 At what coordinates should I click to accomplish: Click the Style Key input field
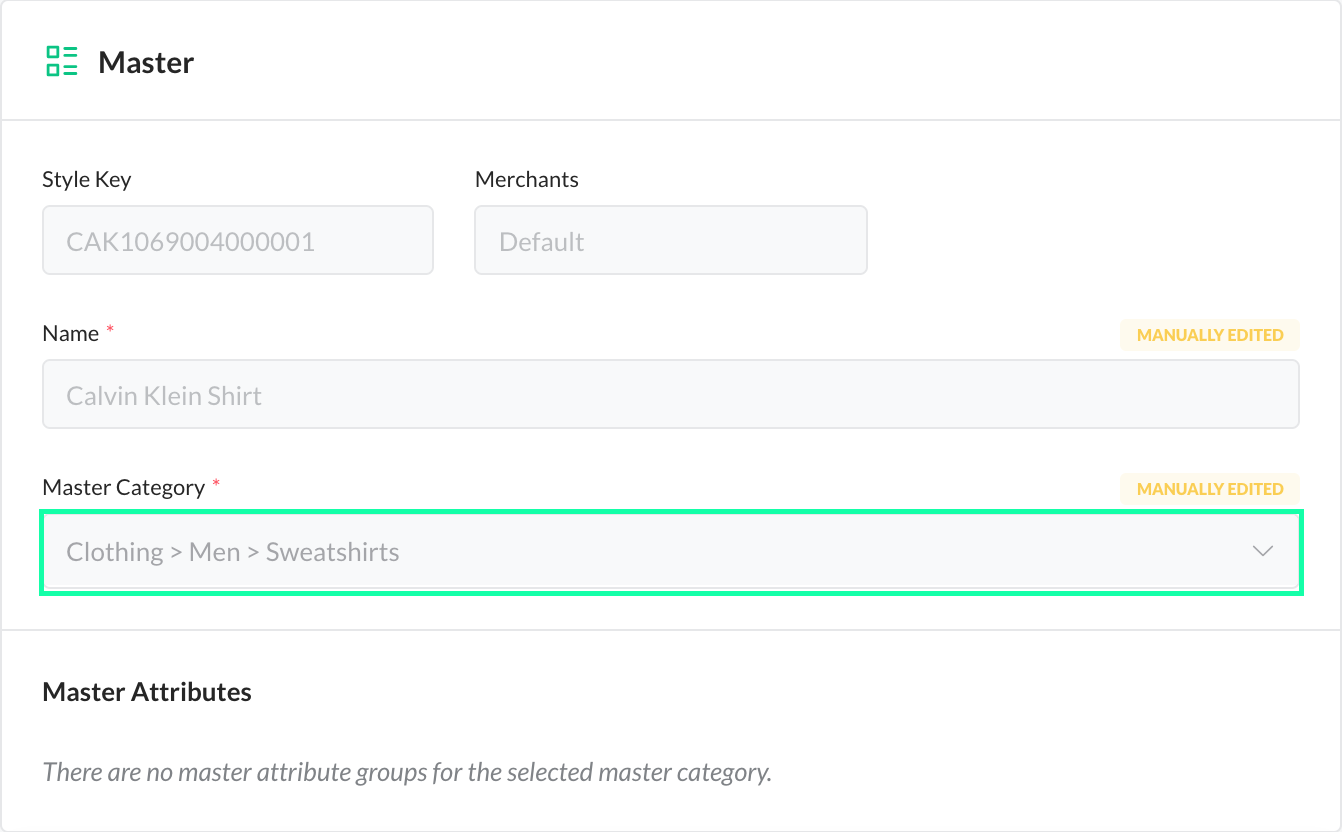click(x=237, y=241)
